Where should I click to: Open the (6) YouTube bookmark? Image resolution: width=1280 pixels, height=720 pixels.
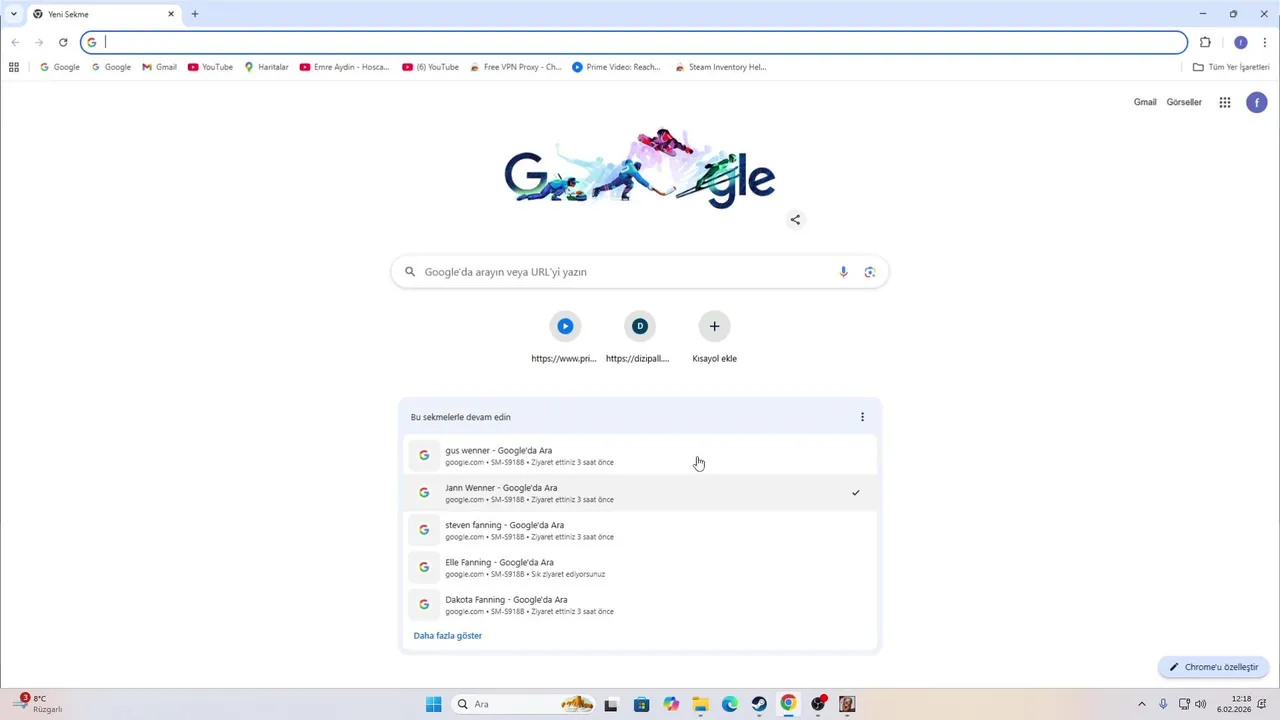click(430, 67)
